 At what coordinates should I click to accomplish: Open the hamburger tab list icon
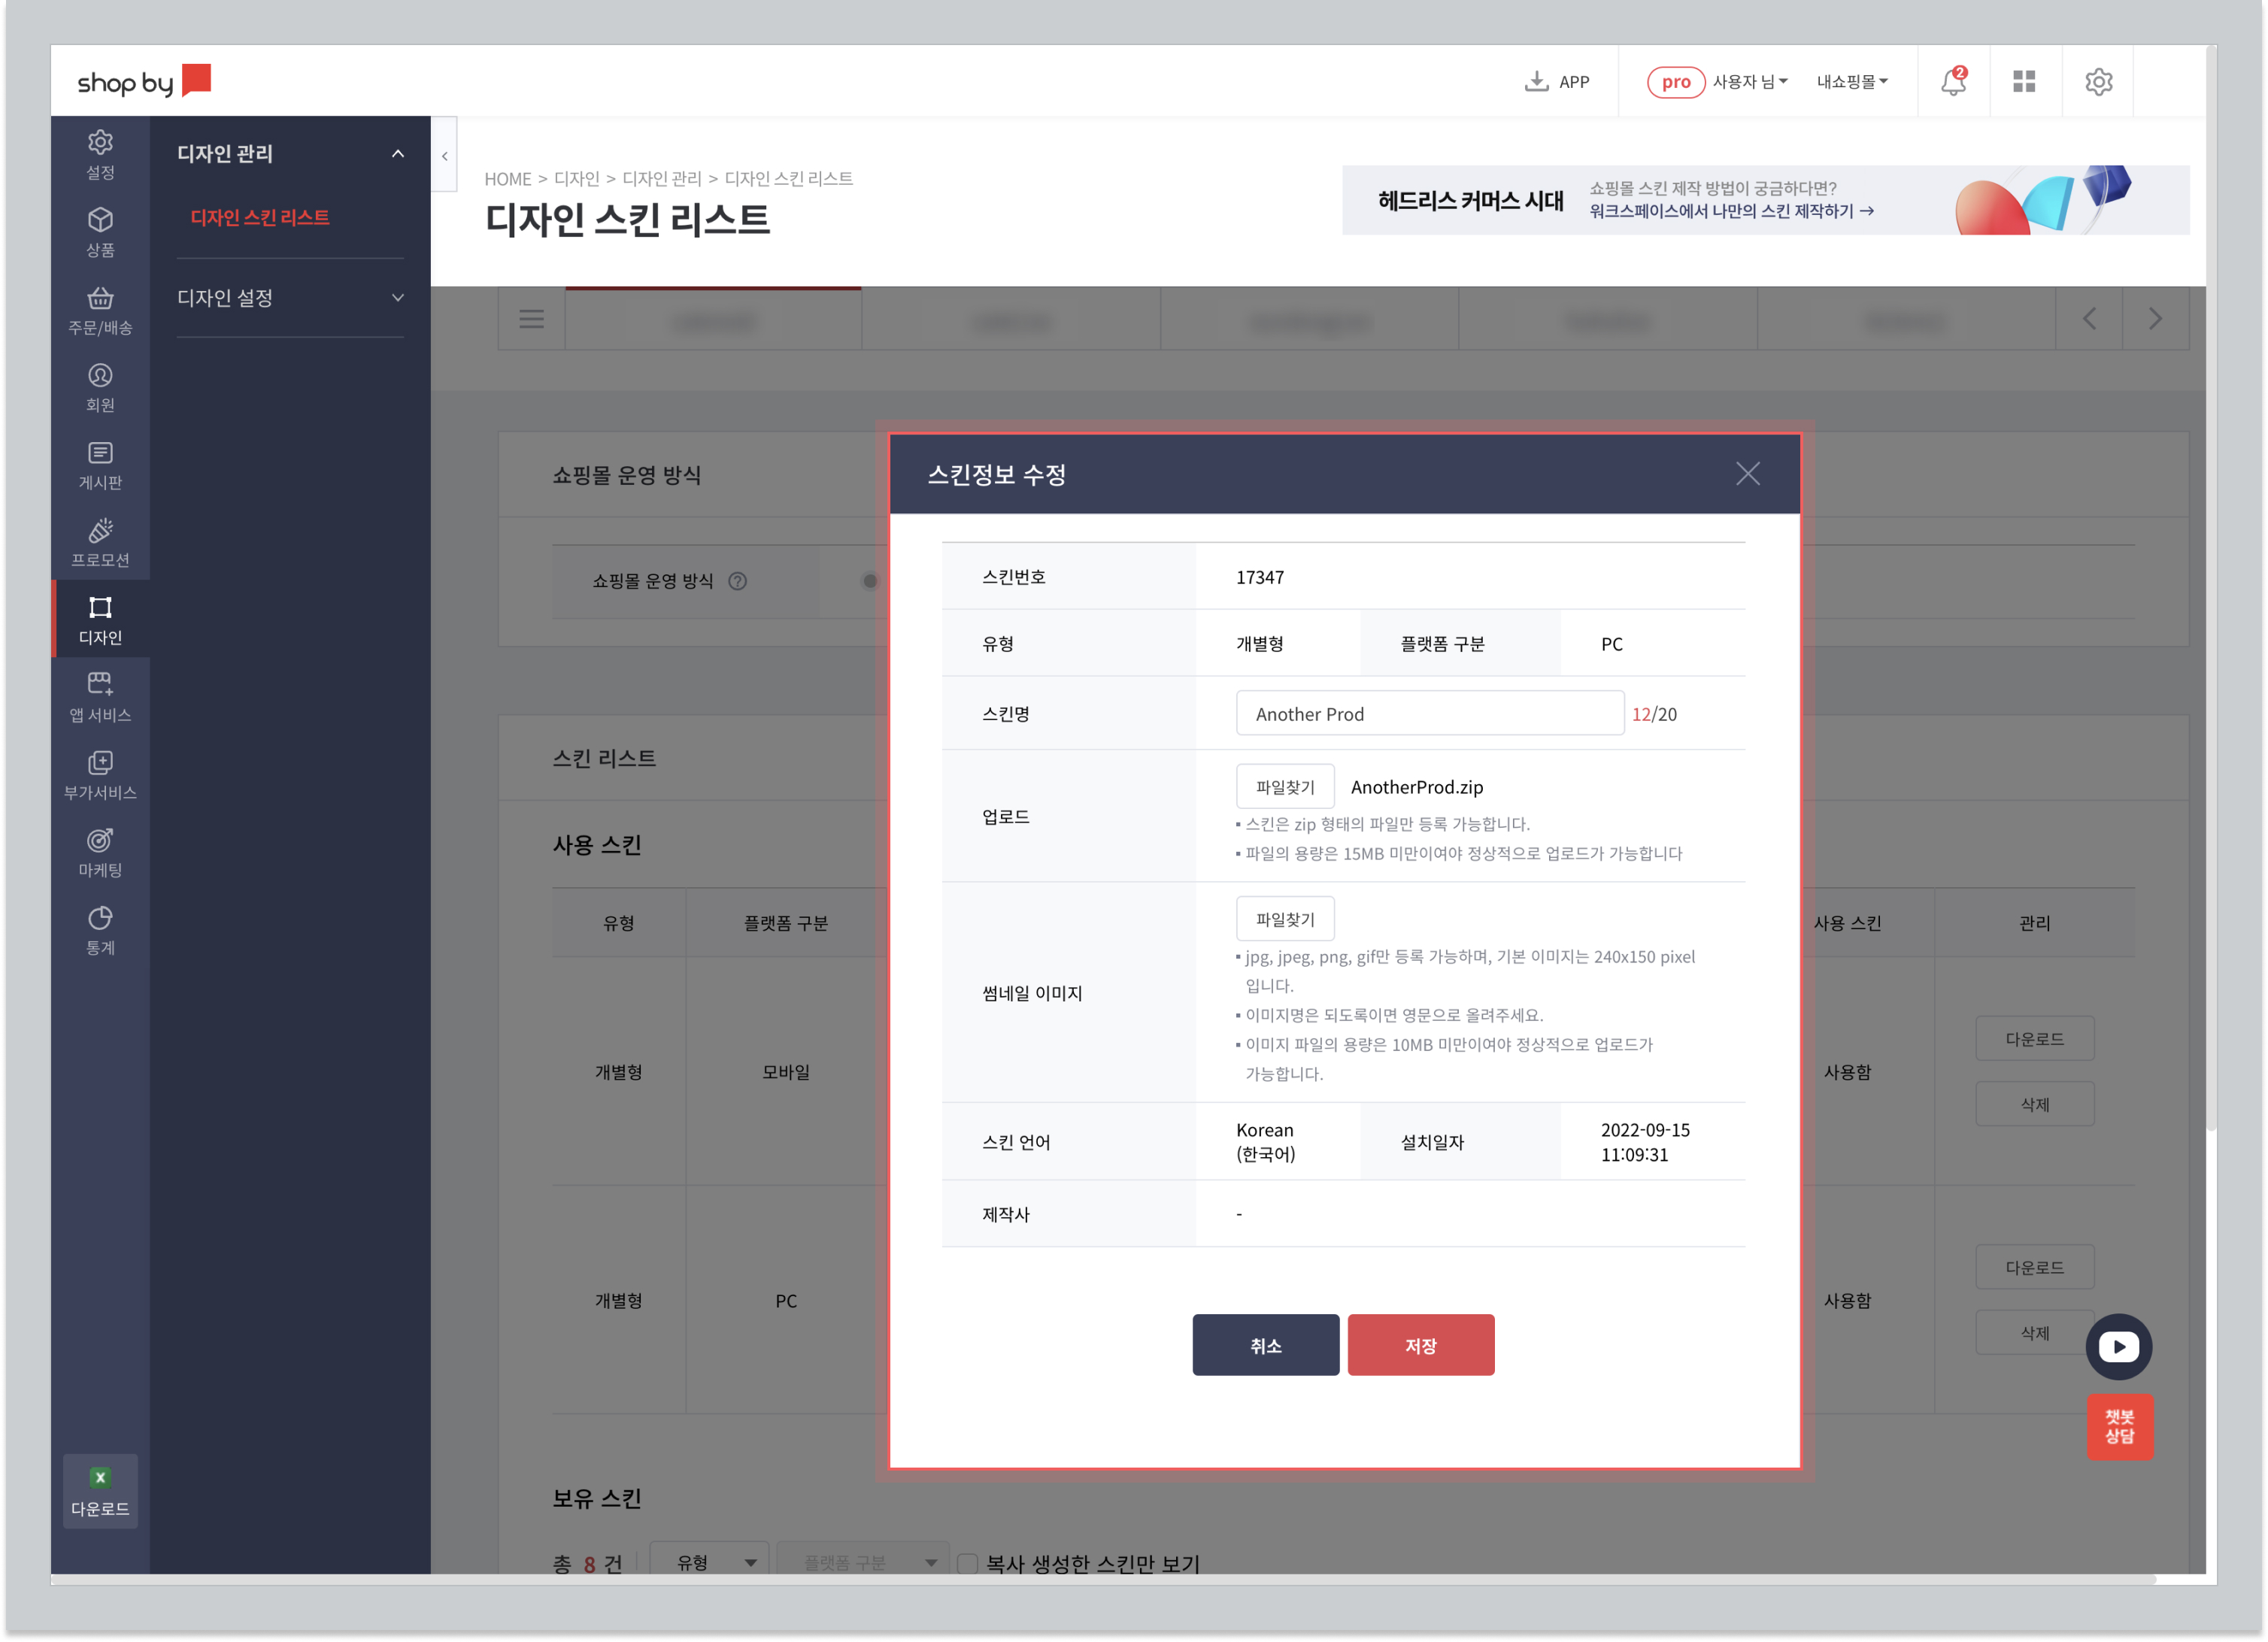coord(531,319)
